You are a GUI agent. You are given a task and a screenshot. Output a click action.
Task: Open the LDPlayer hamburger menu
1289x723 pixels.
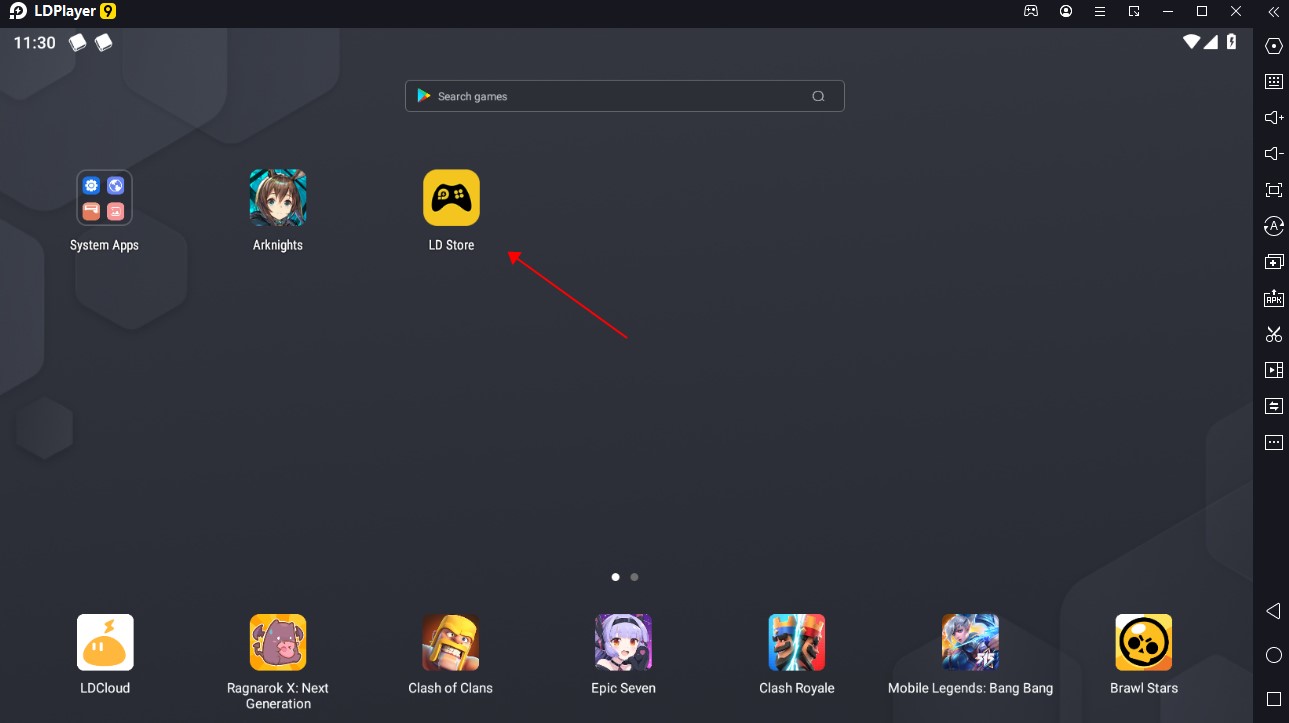(x=1100, y=11)
